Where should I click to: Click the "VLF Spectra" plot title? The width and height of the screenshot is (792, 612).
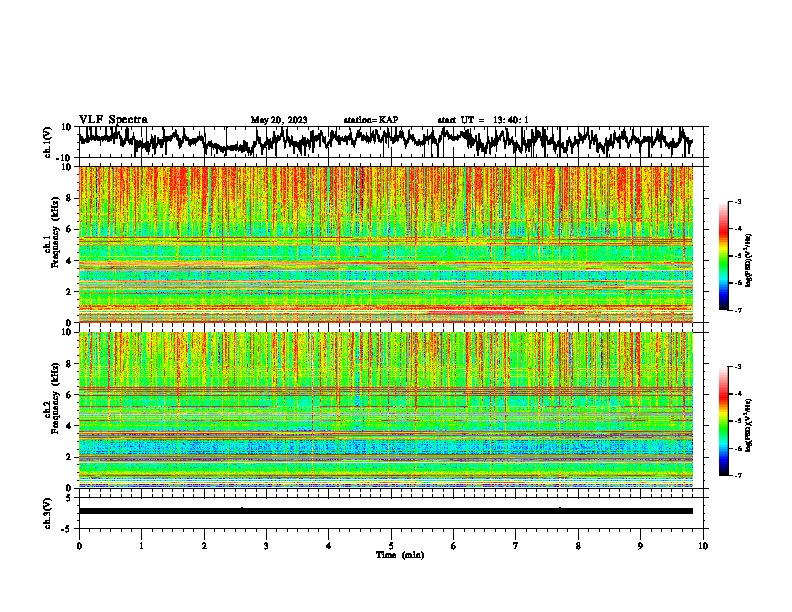(113, 120)
